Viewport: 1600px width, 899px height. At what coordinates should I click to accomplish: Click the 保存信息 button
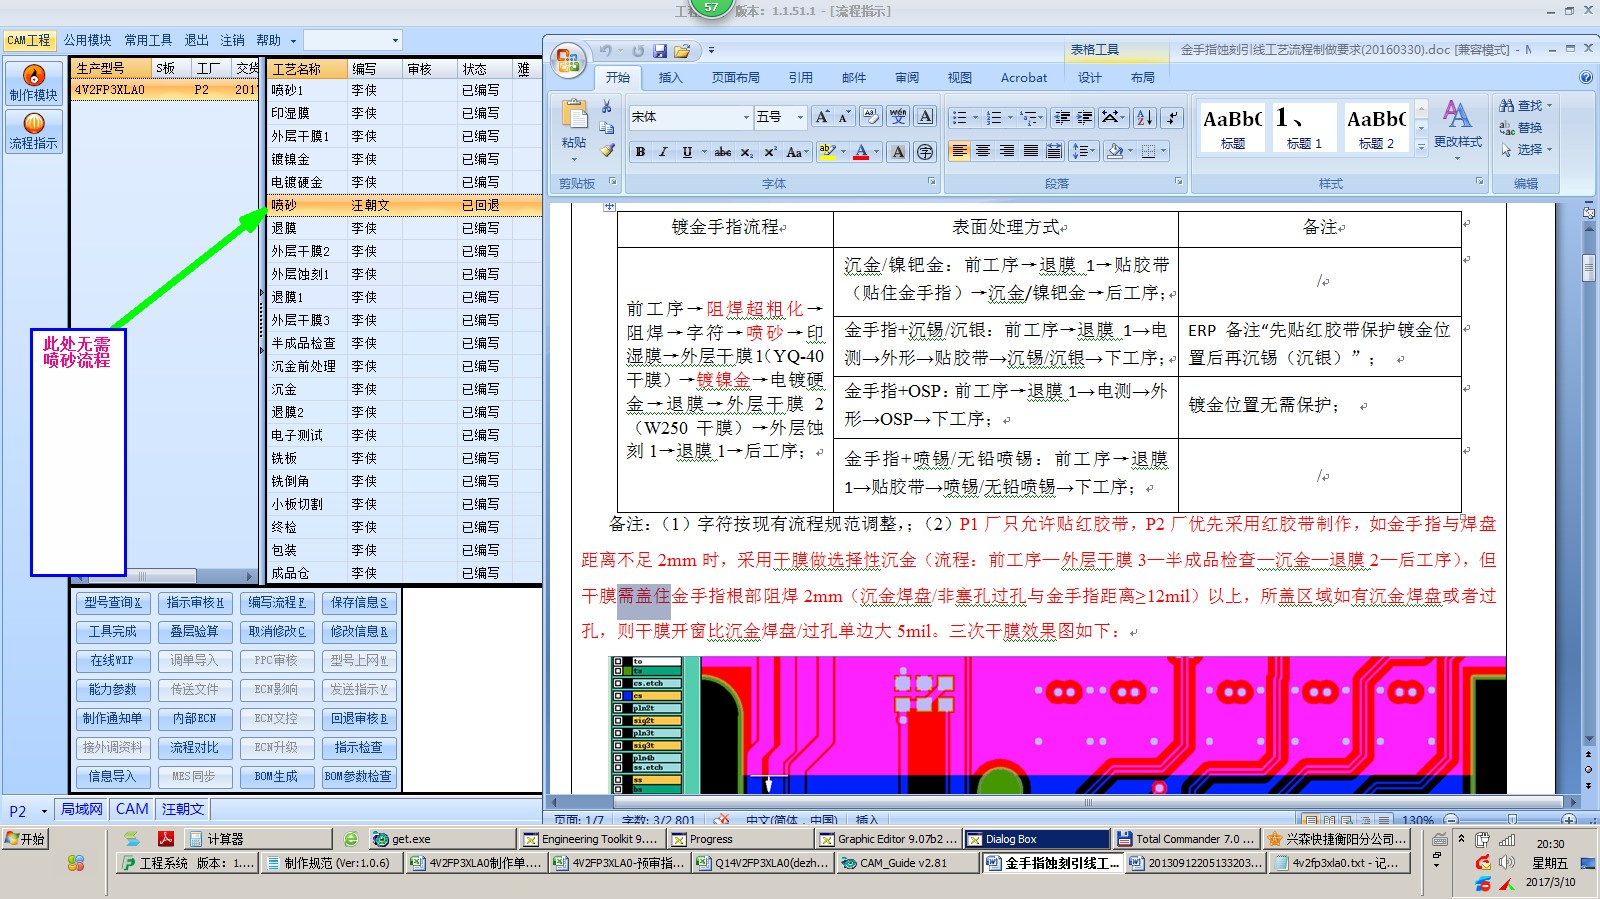[359, 603]
